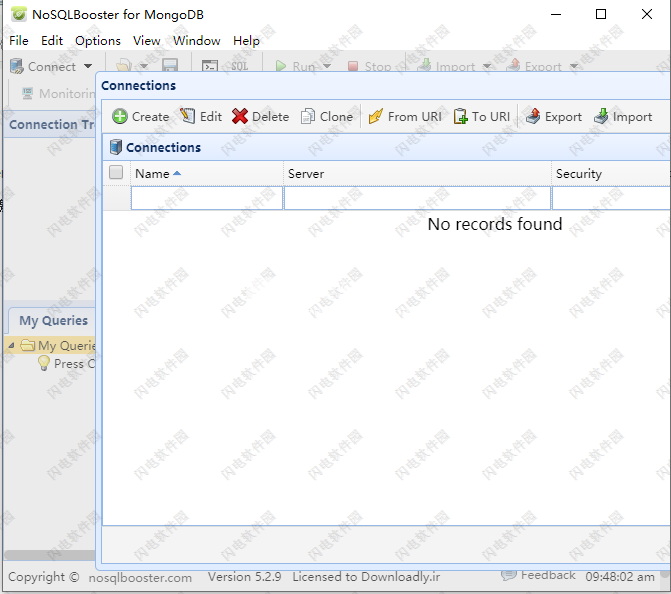Open the main Export dropdown arrow
The width and height of the screenshot is (671, 594).
click(x=574, y=66)
